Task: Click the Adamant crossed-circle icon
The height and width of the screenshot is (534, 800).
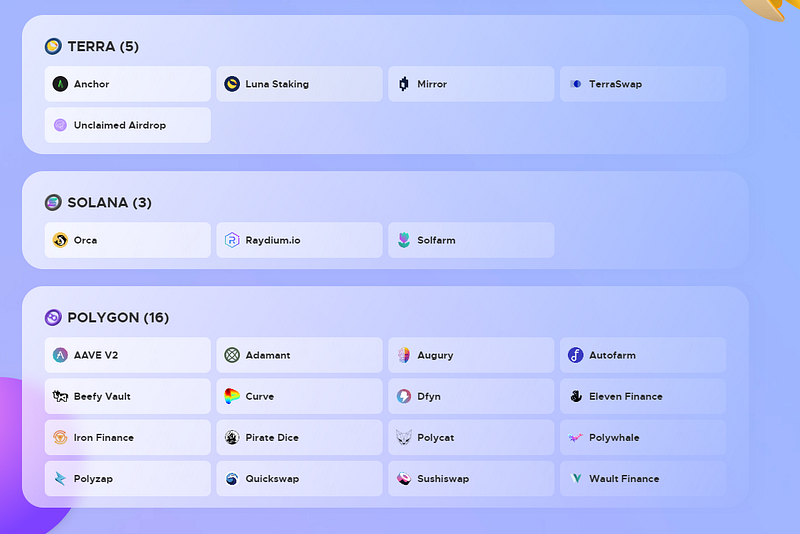Action: pyautogui.click(x=232, y=354)
